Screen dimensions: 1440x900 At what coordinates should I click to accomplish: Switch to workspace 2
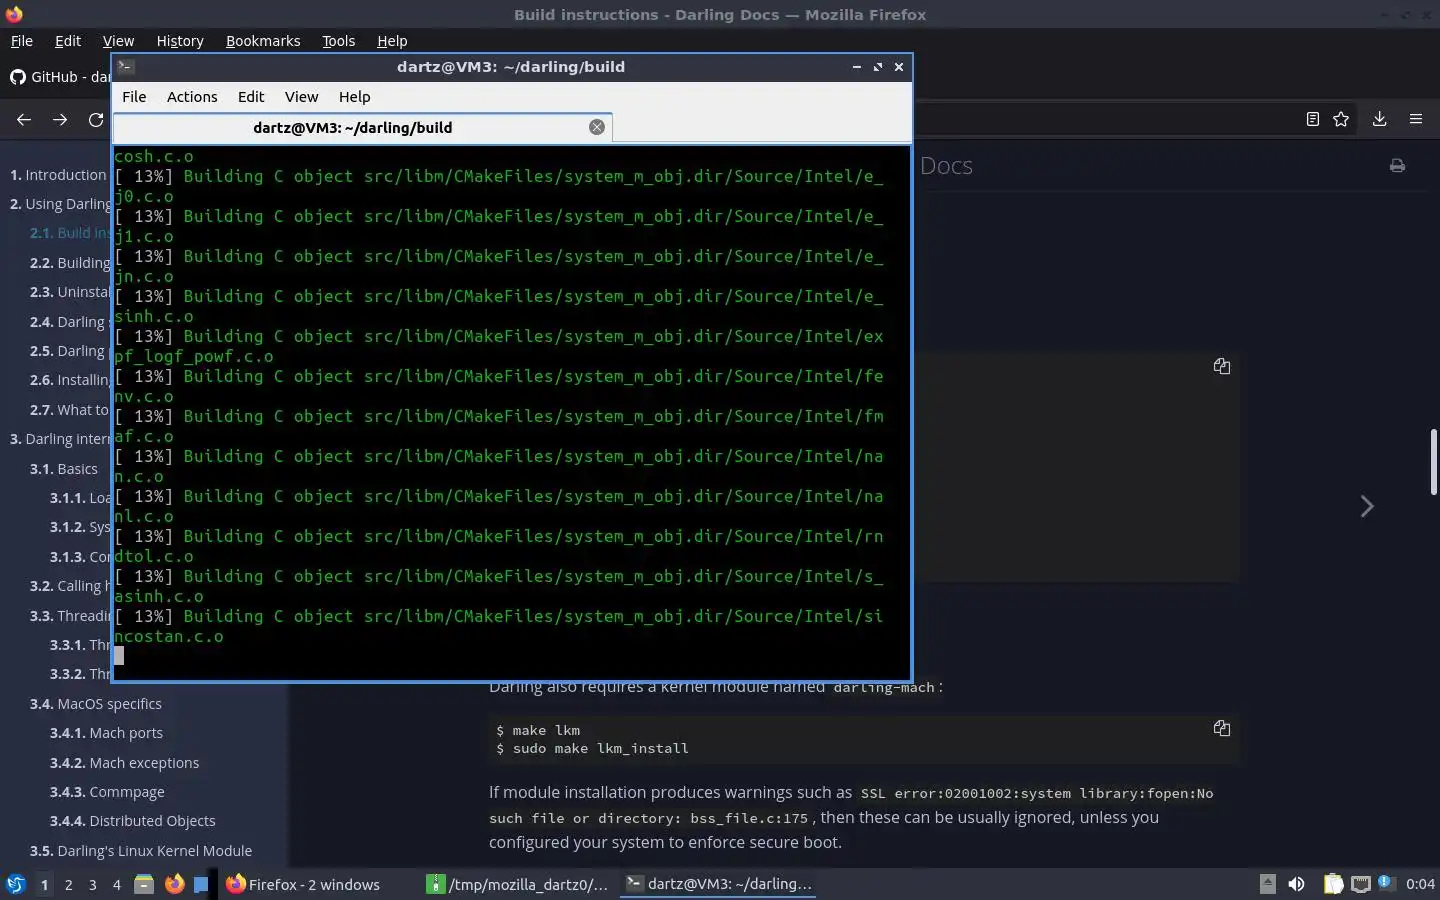[x=68, y=885]
